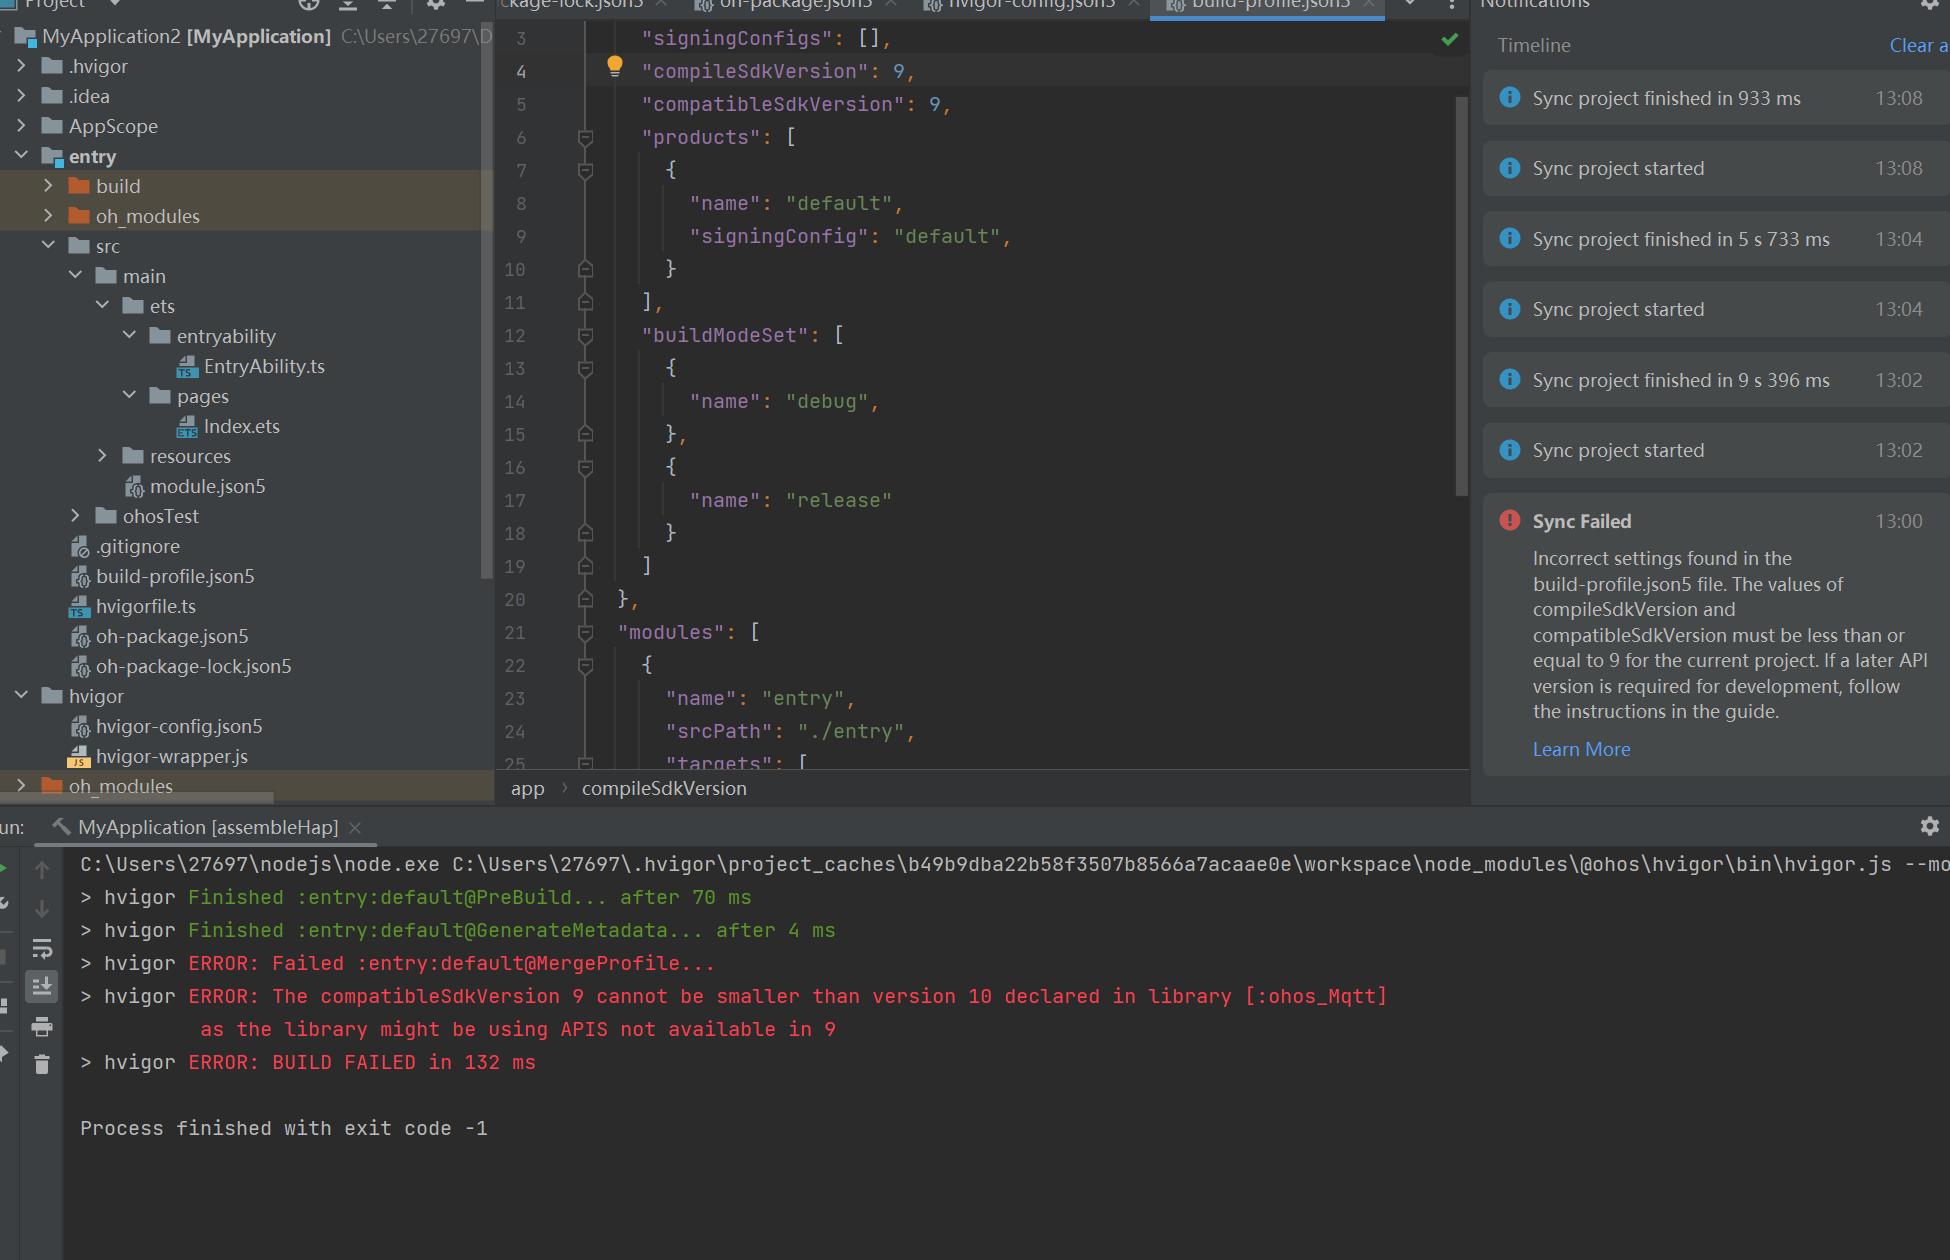
Task: Expand the resources folder
Action: pos(102,456)
